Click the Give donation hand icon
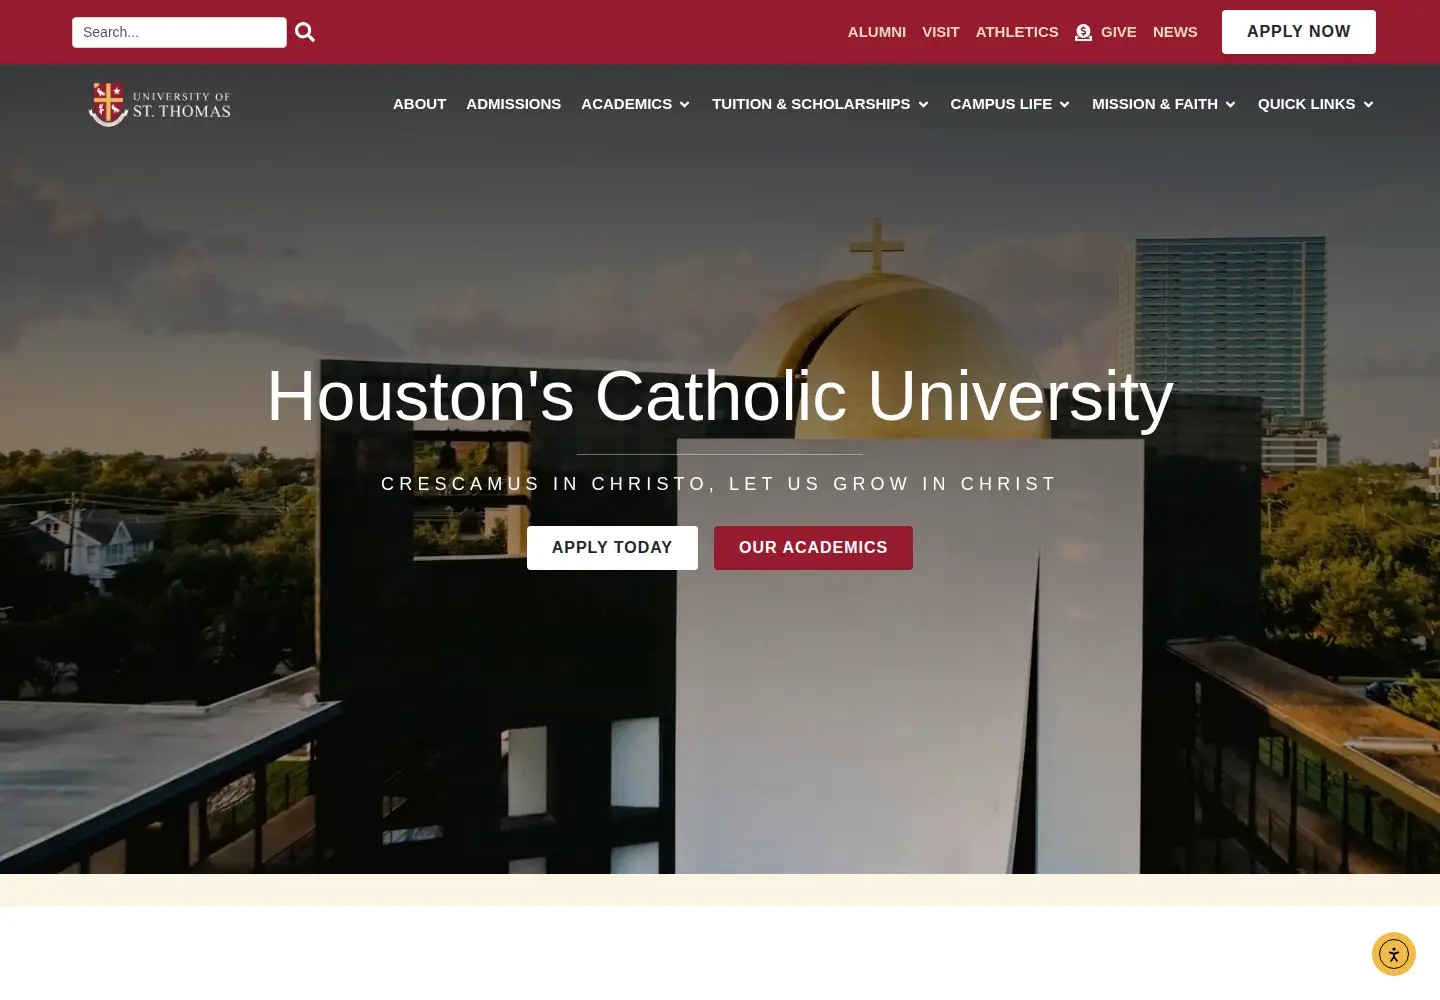The height and width of the screenshot is (1000, 1440). tap(1083, 32)
